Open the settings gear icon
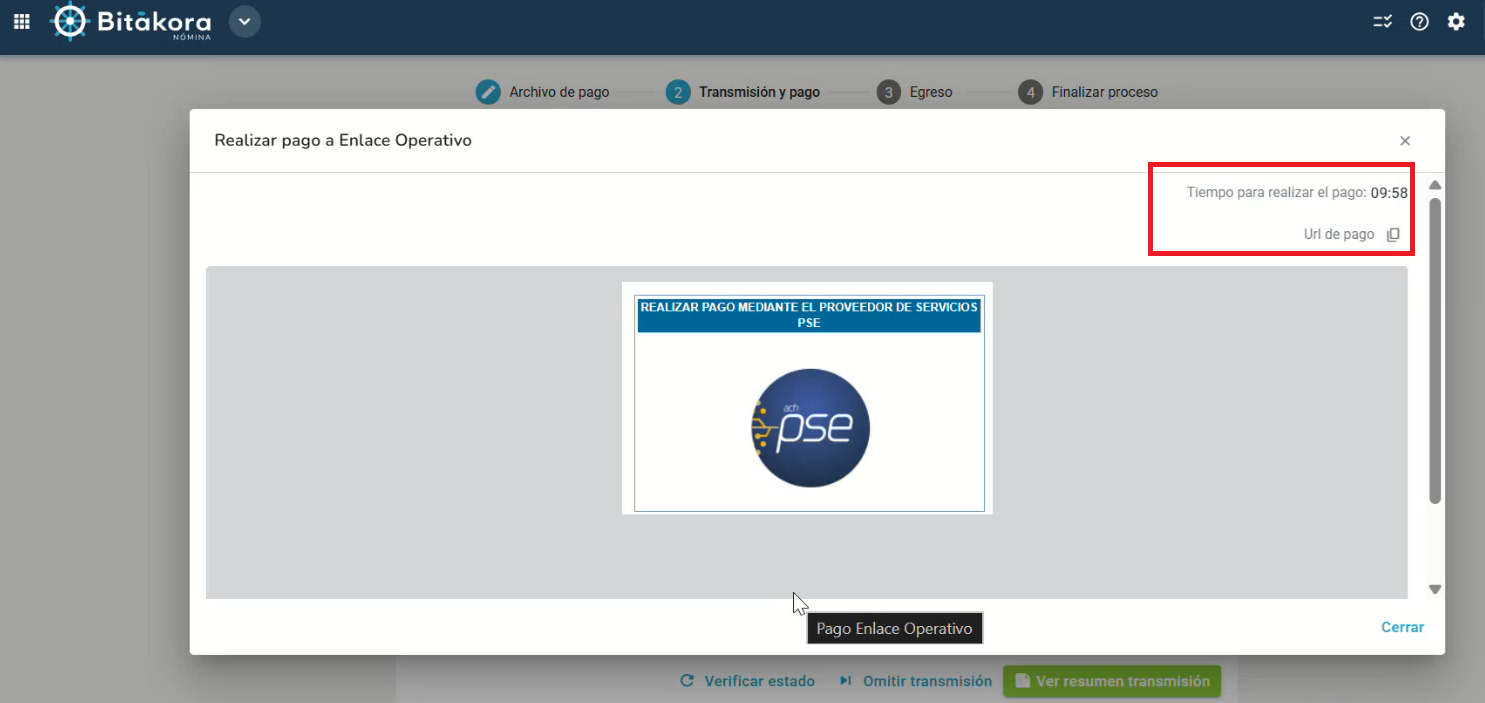The height and width of the screenshot is (703, 1485). [x=1456, y=21]
